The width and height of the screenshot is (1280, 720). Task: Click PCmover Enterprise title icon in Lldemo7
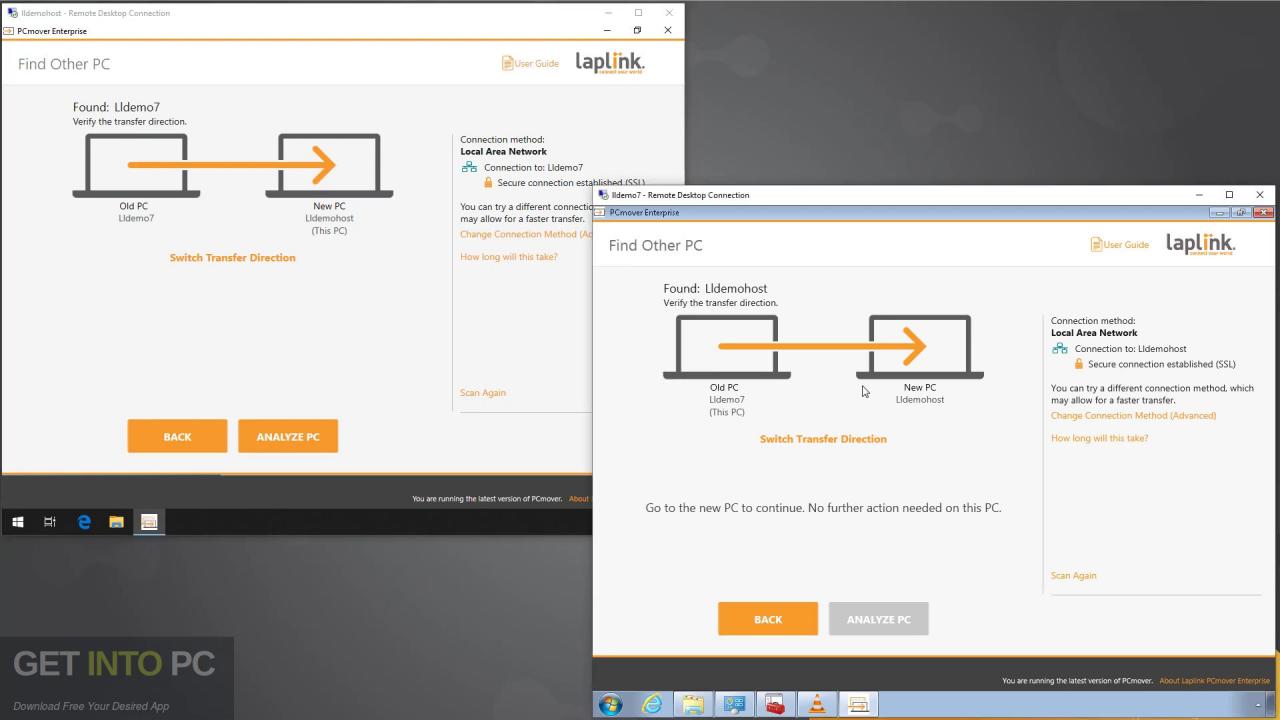point(600,212)
